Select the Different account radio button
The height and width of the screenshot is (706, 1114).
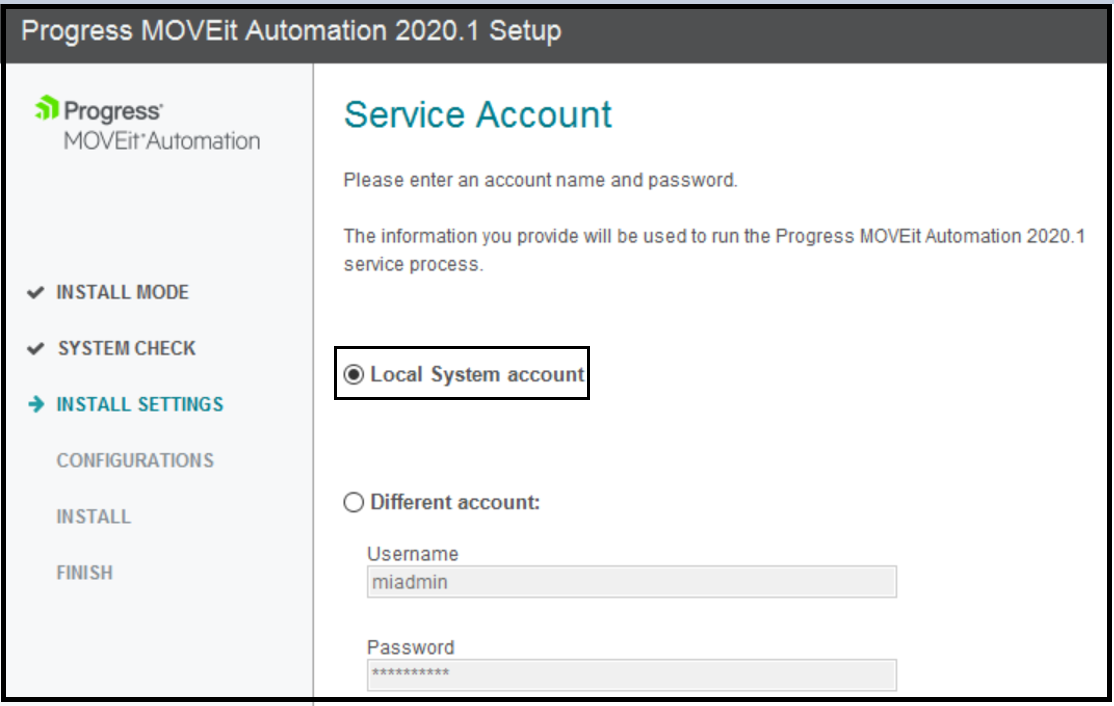352,502
